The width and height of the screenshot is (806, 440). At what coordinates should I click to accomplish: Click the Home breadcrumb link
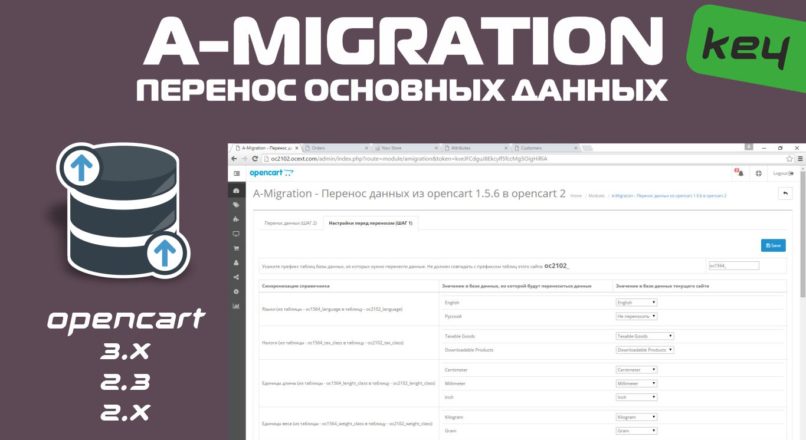[x=576, y=196]
